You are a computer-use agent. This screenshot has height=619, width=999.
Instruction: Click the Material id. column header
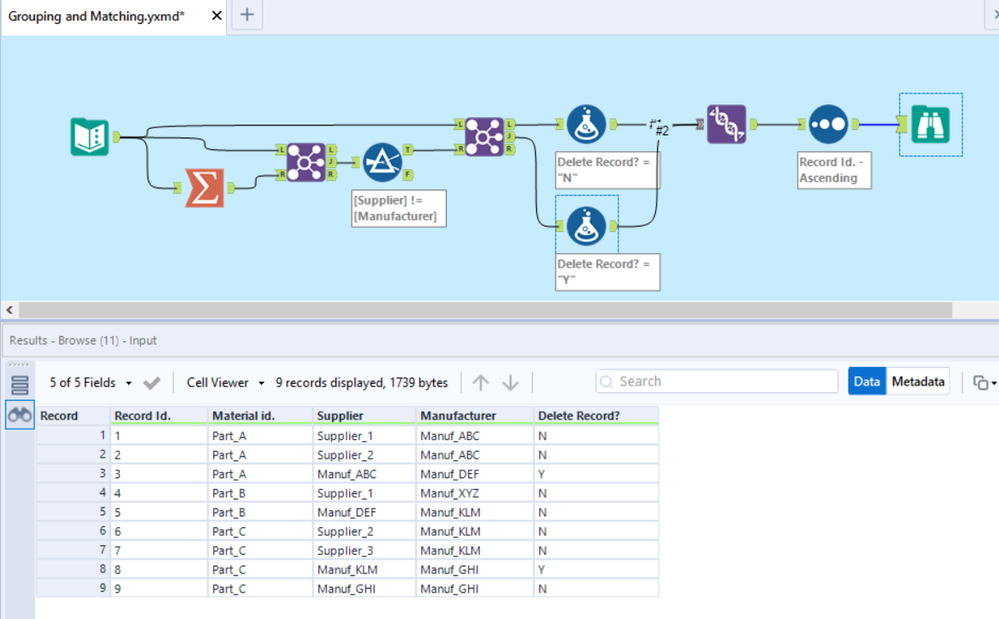pyautogui.click(x=261, y=415)
